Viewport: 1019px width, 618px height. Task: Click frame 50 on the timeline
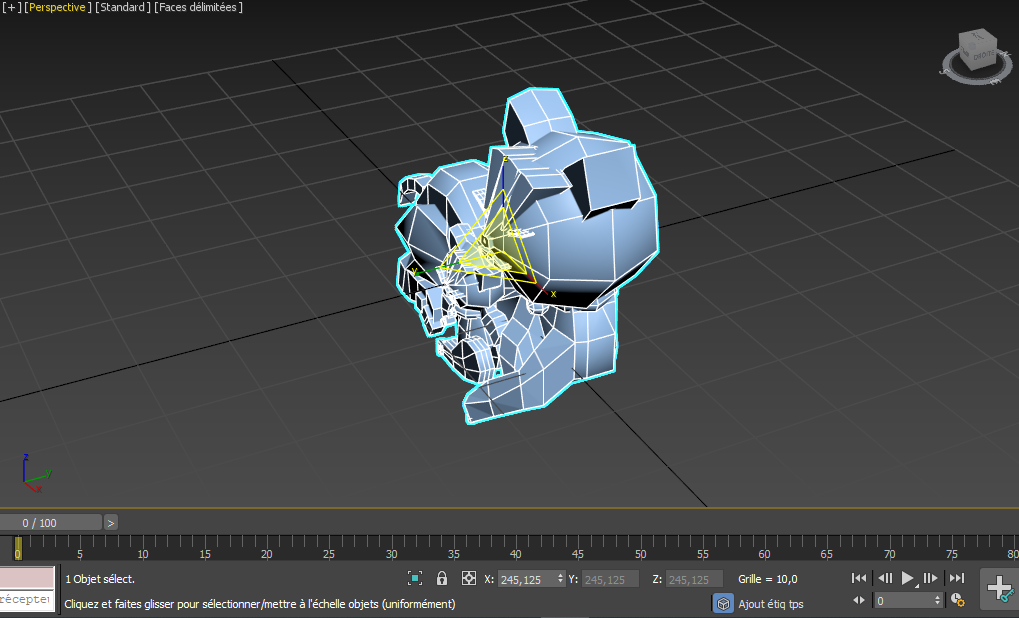tap(640, 554)
